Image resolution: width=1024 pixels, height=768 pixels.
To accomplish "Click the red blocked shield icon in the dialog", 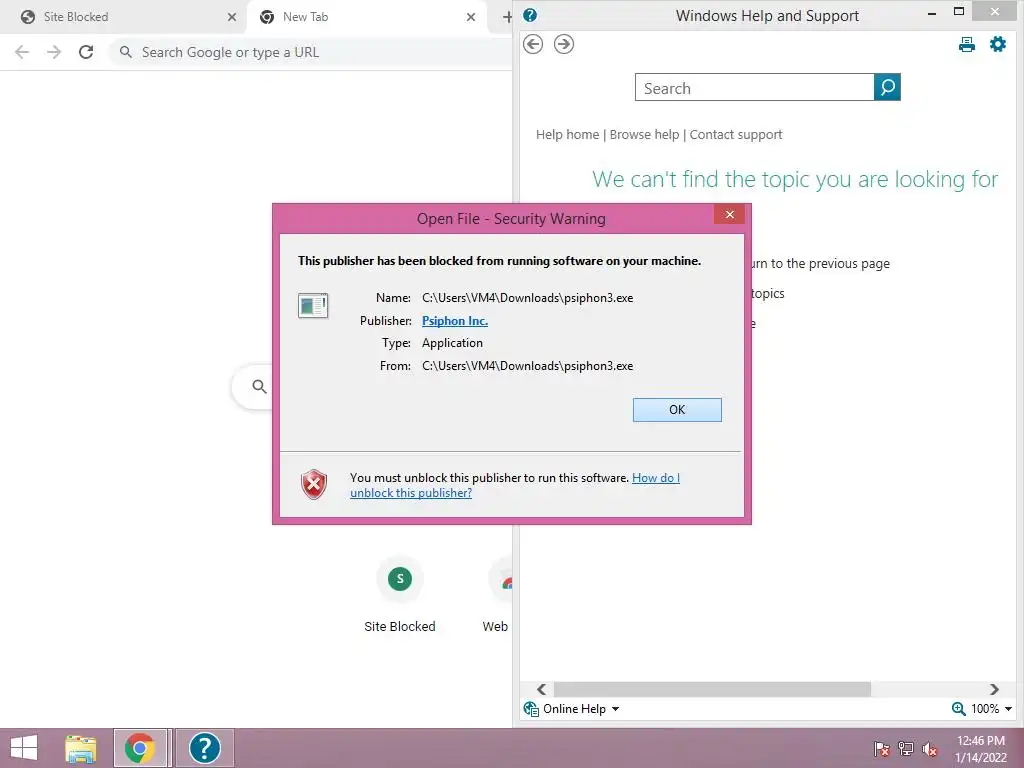I will pos(313,485).
